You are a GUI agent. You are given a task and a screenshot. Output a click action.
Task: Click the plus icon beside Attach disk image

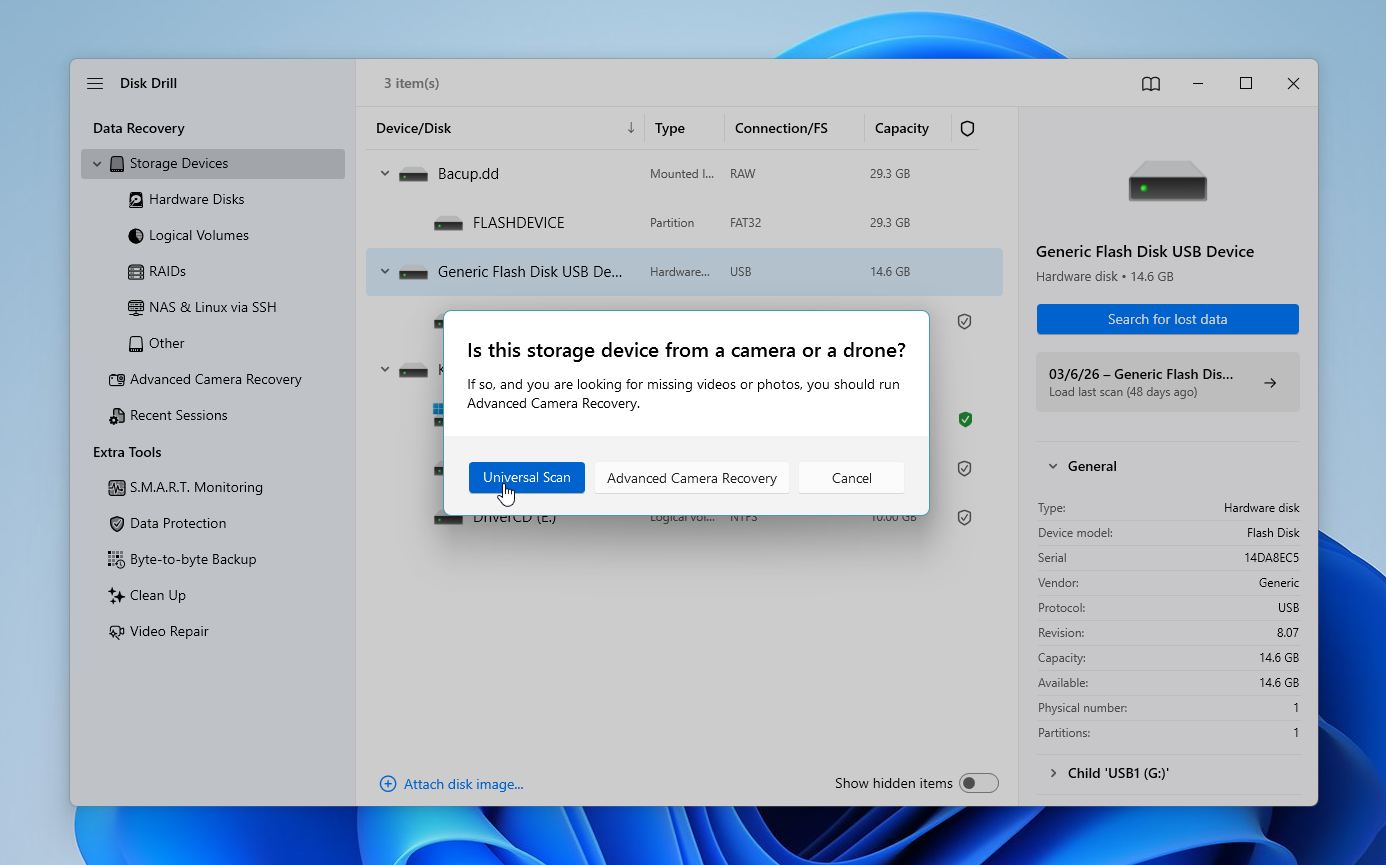point(388,784)
